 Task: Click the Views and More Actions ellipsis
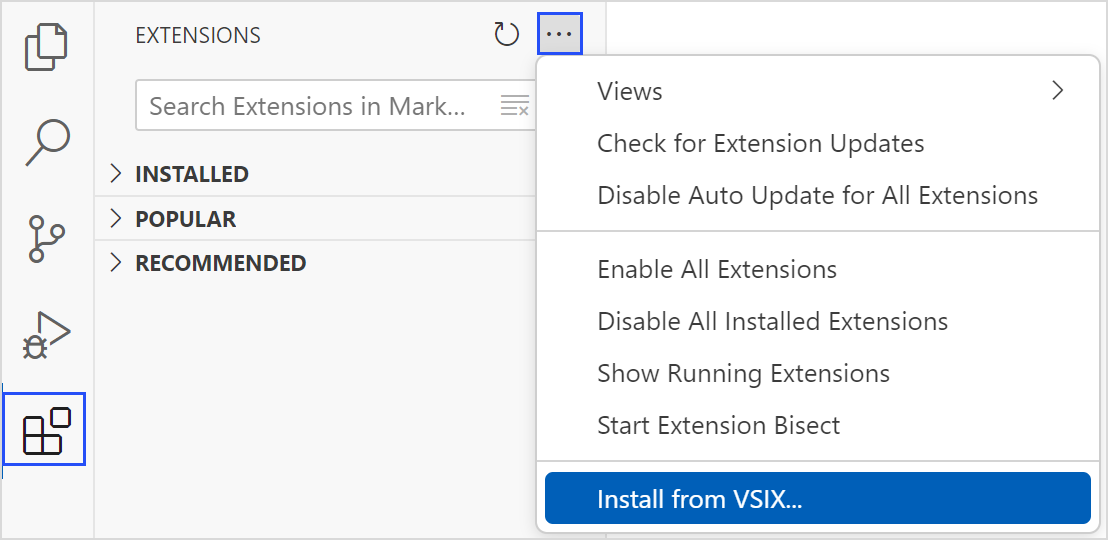(559, 35)
